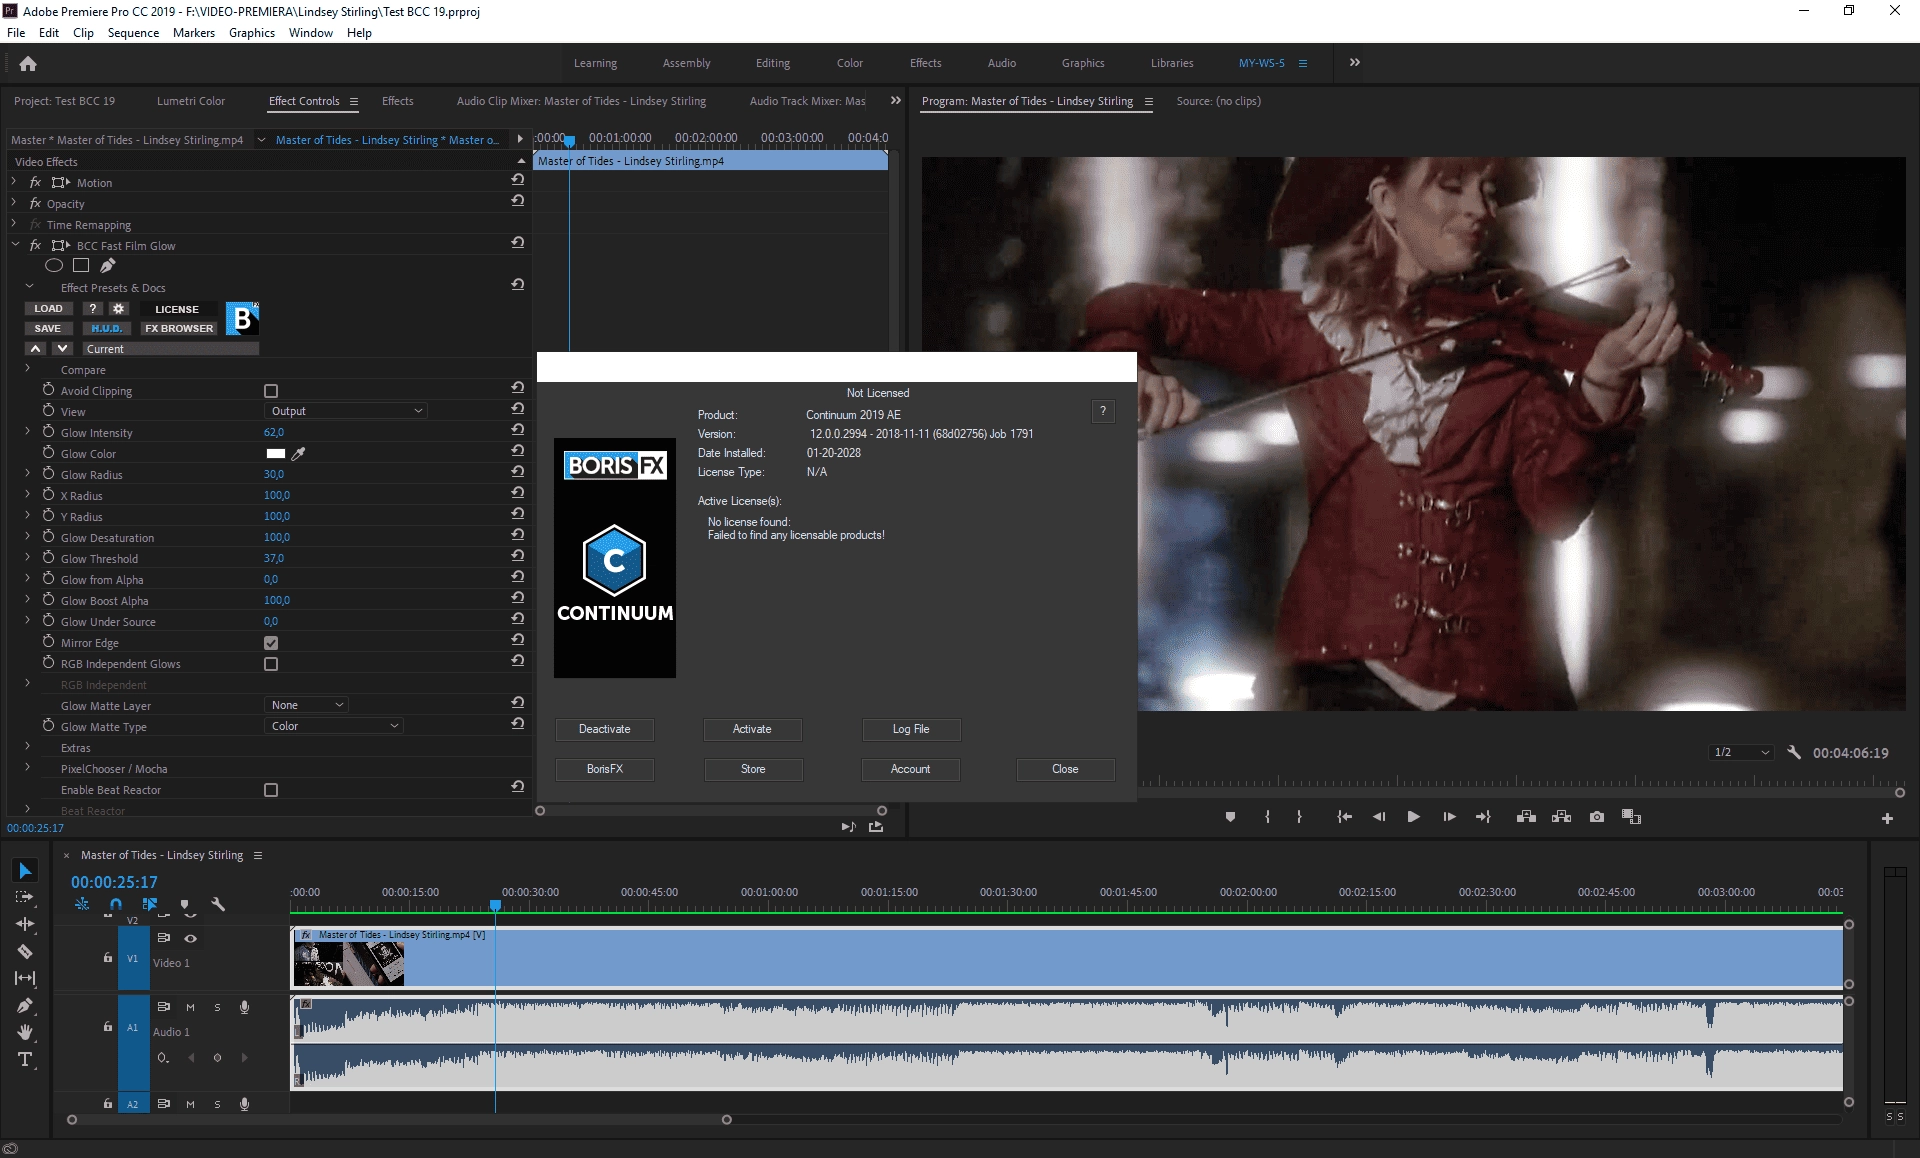Click the timeline timecode 00:00:25:17

pos(114,882)
